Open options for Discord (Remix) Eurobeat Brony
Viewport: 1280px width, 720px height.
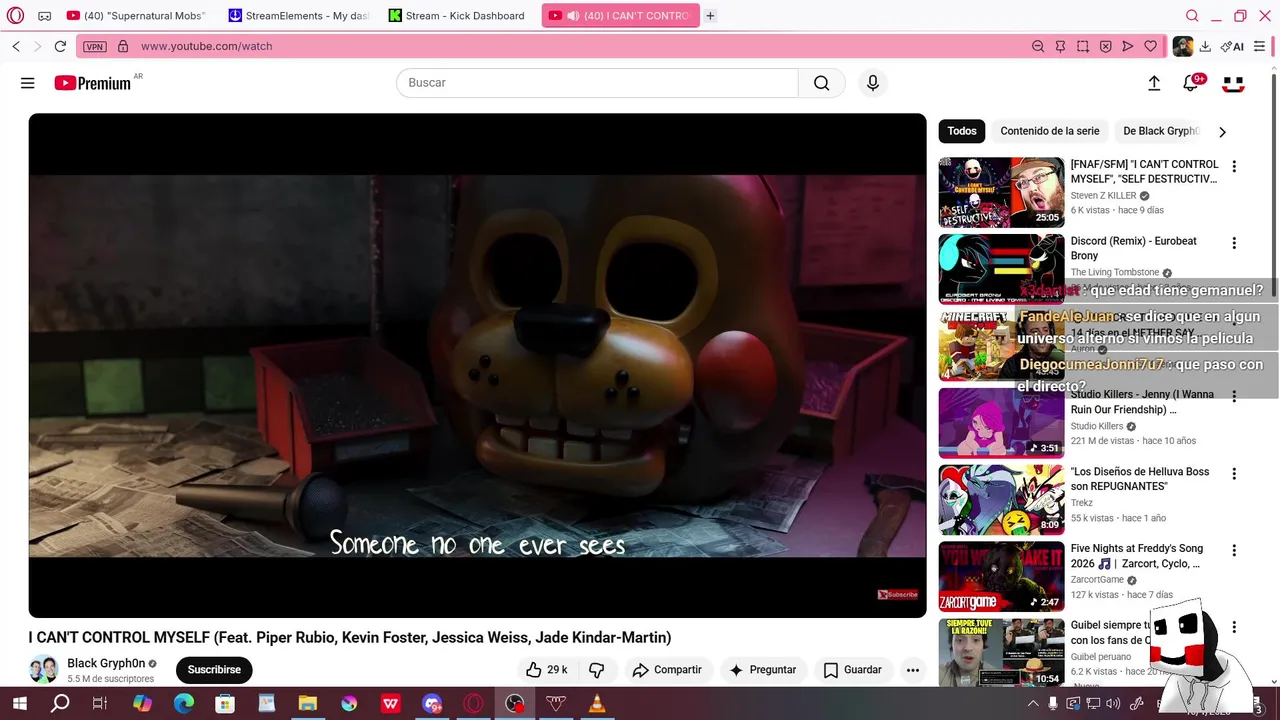coord(1234,243)
